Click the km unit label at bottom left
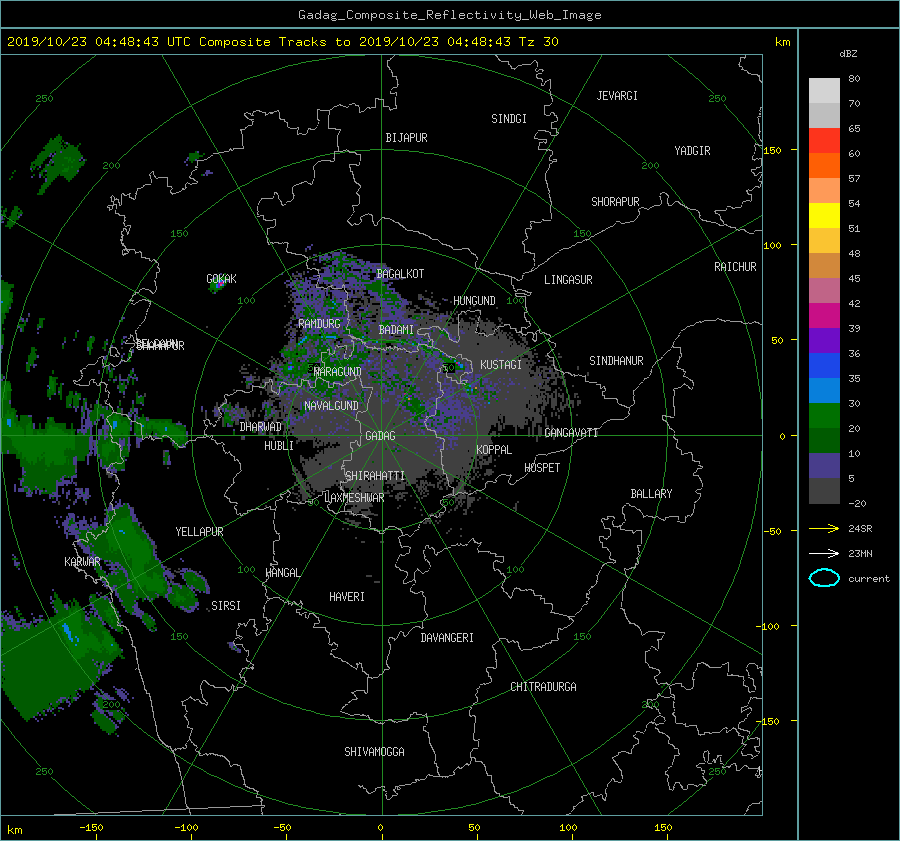The width and height of the screenshot is (900, 841). tap(15, 830)
